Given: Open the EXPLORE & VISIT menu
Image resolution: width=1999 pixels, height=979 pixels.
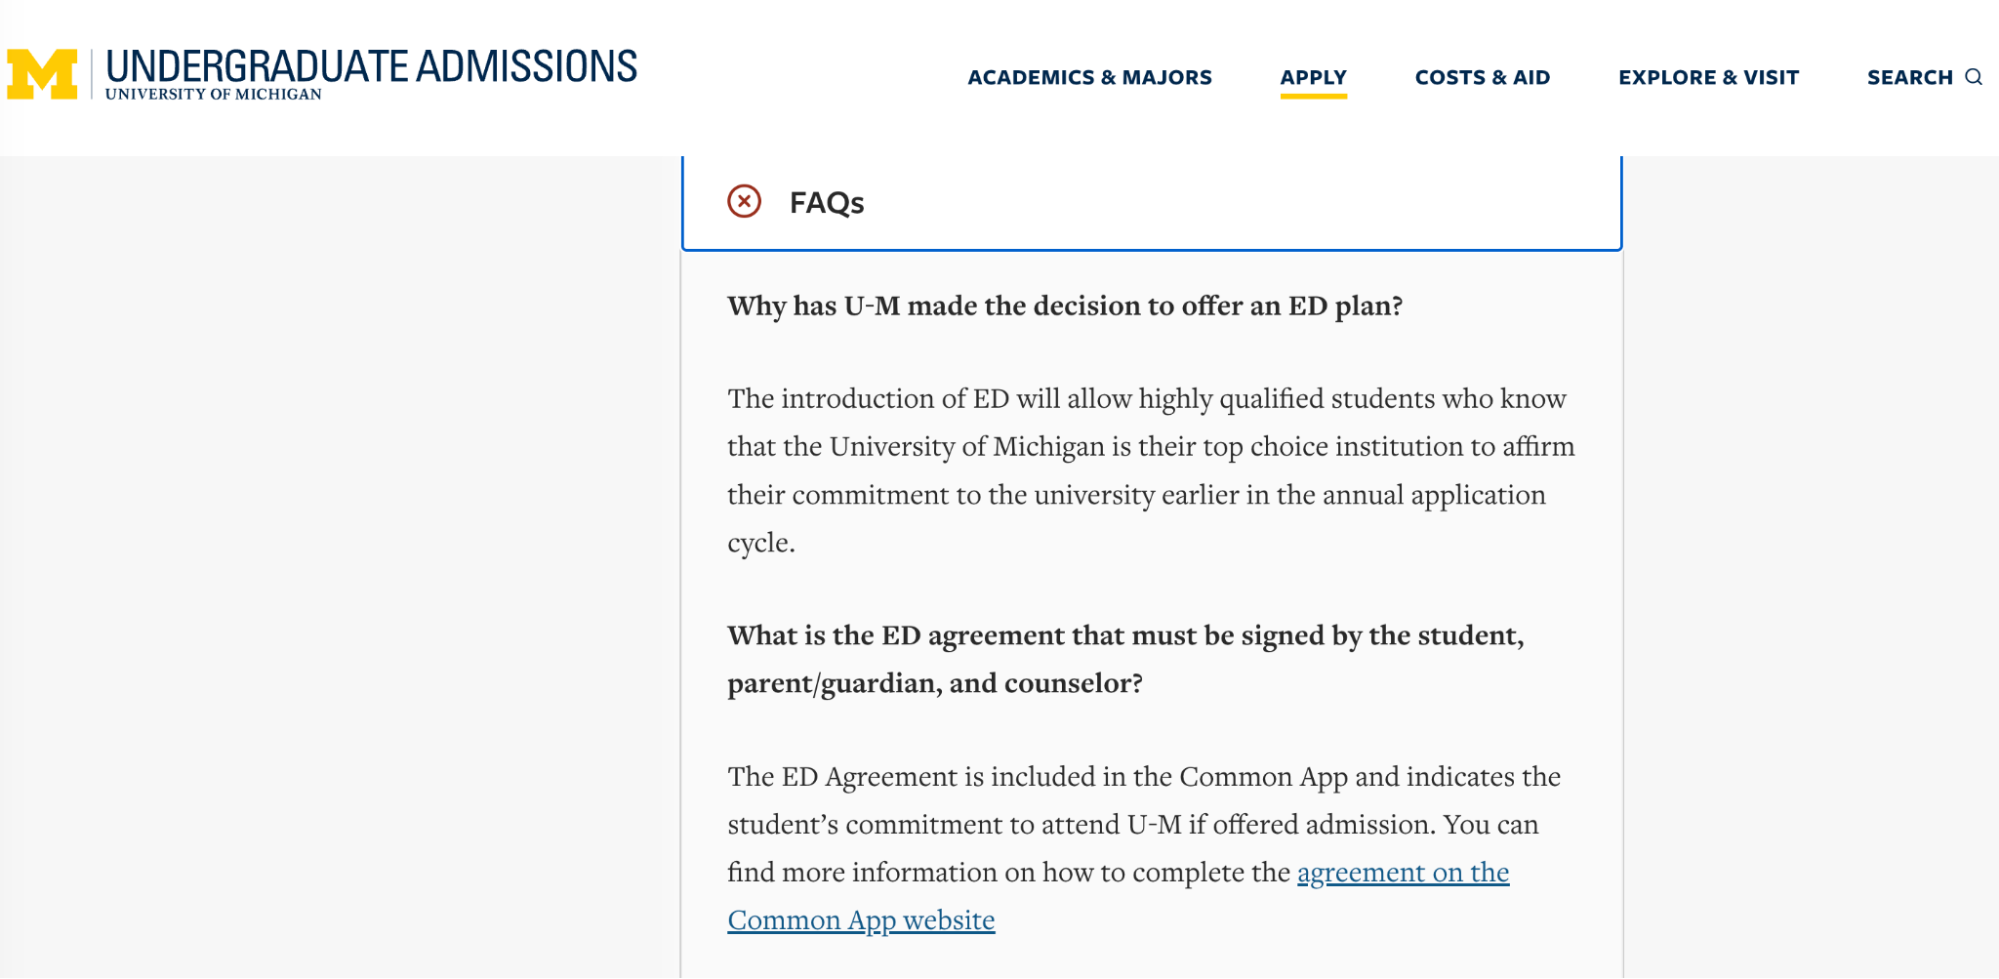Looking at the screenshot, I should [x=1707, y=77].
